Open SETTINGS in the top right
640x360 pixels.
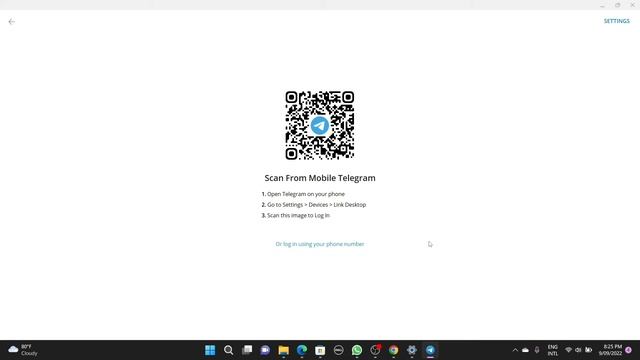pyautogui.click(x=616, y=21)
